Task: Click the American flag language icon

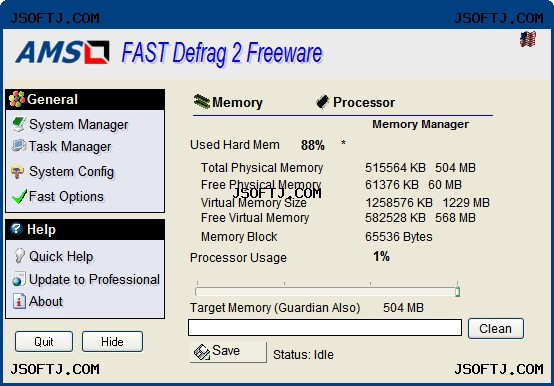Action: (528, 39)
